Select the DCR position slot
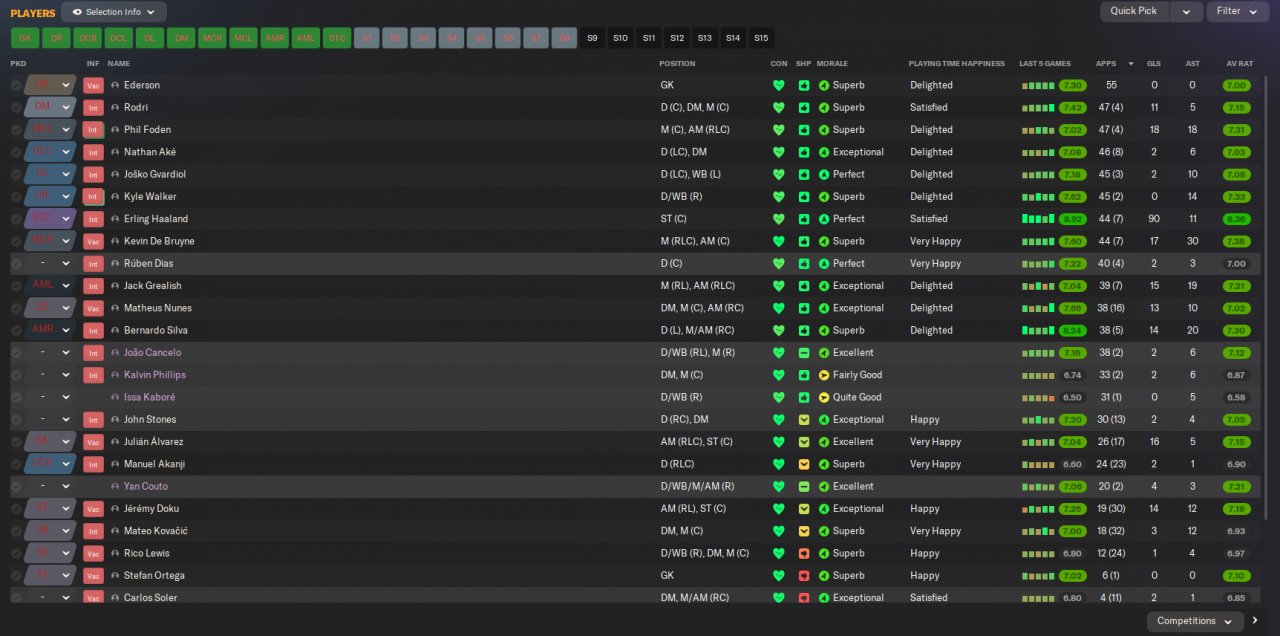This screenshot has width=1280, height=636. pos(87,38)
